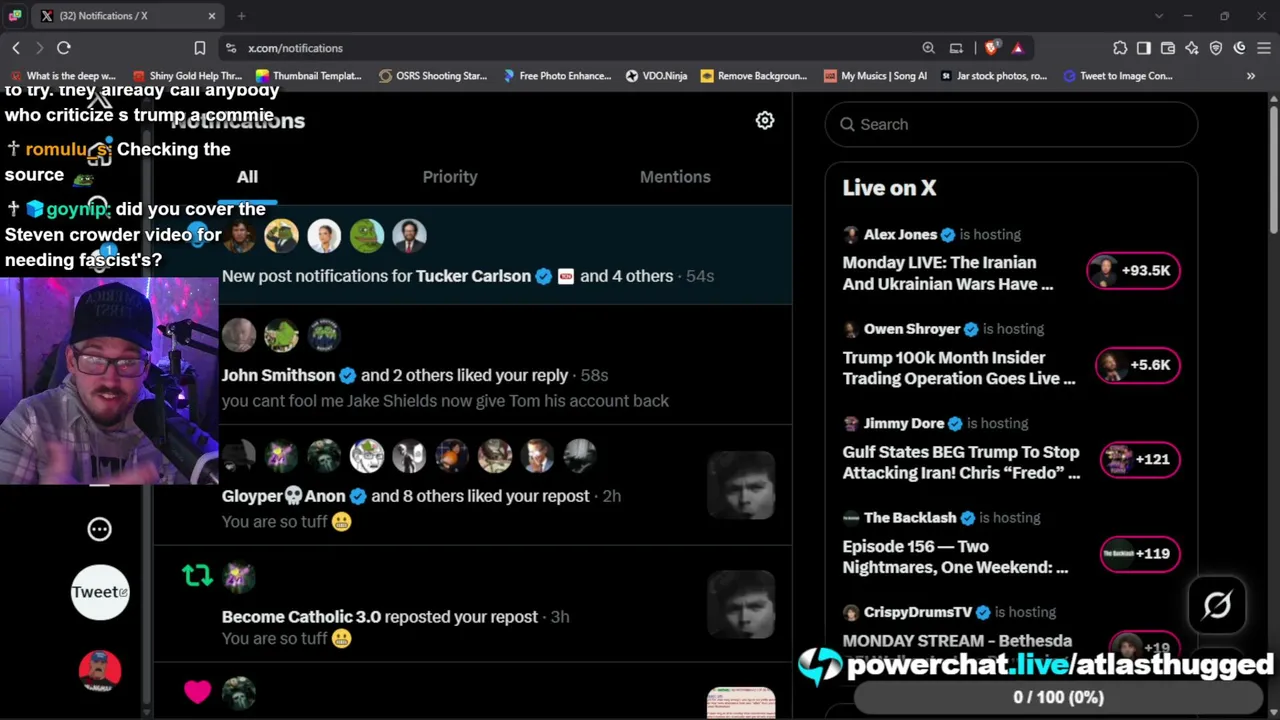Join The Backlash stream via +119 badge
Screen dimensions: 1280x720
point(1140,554)
